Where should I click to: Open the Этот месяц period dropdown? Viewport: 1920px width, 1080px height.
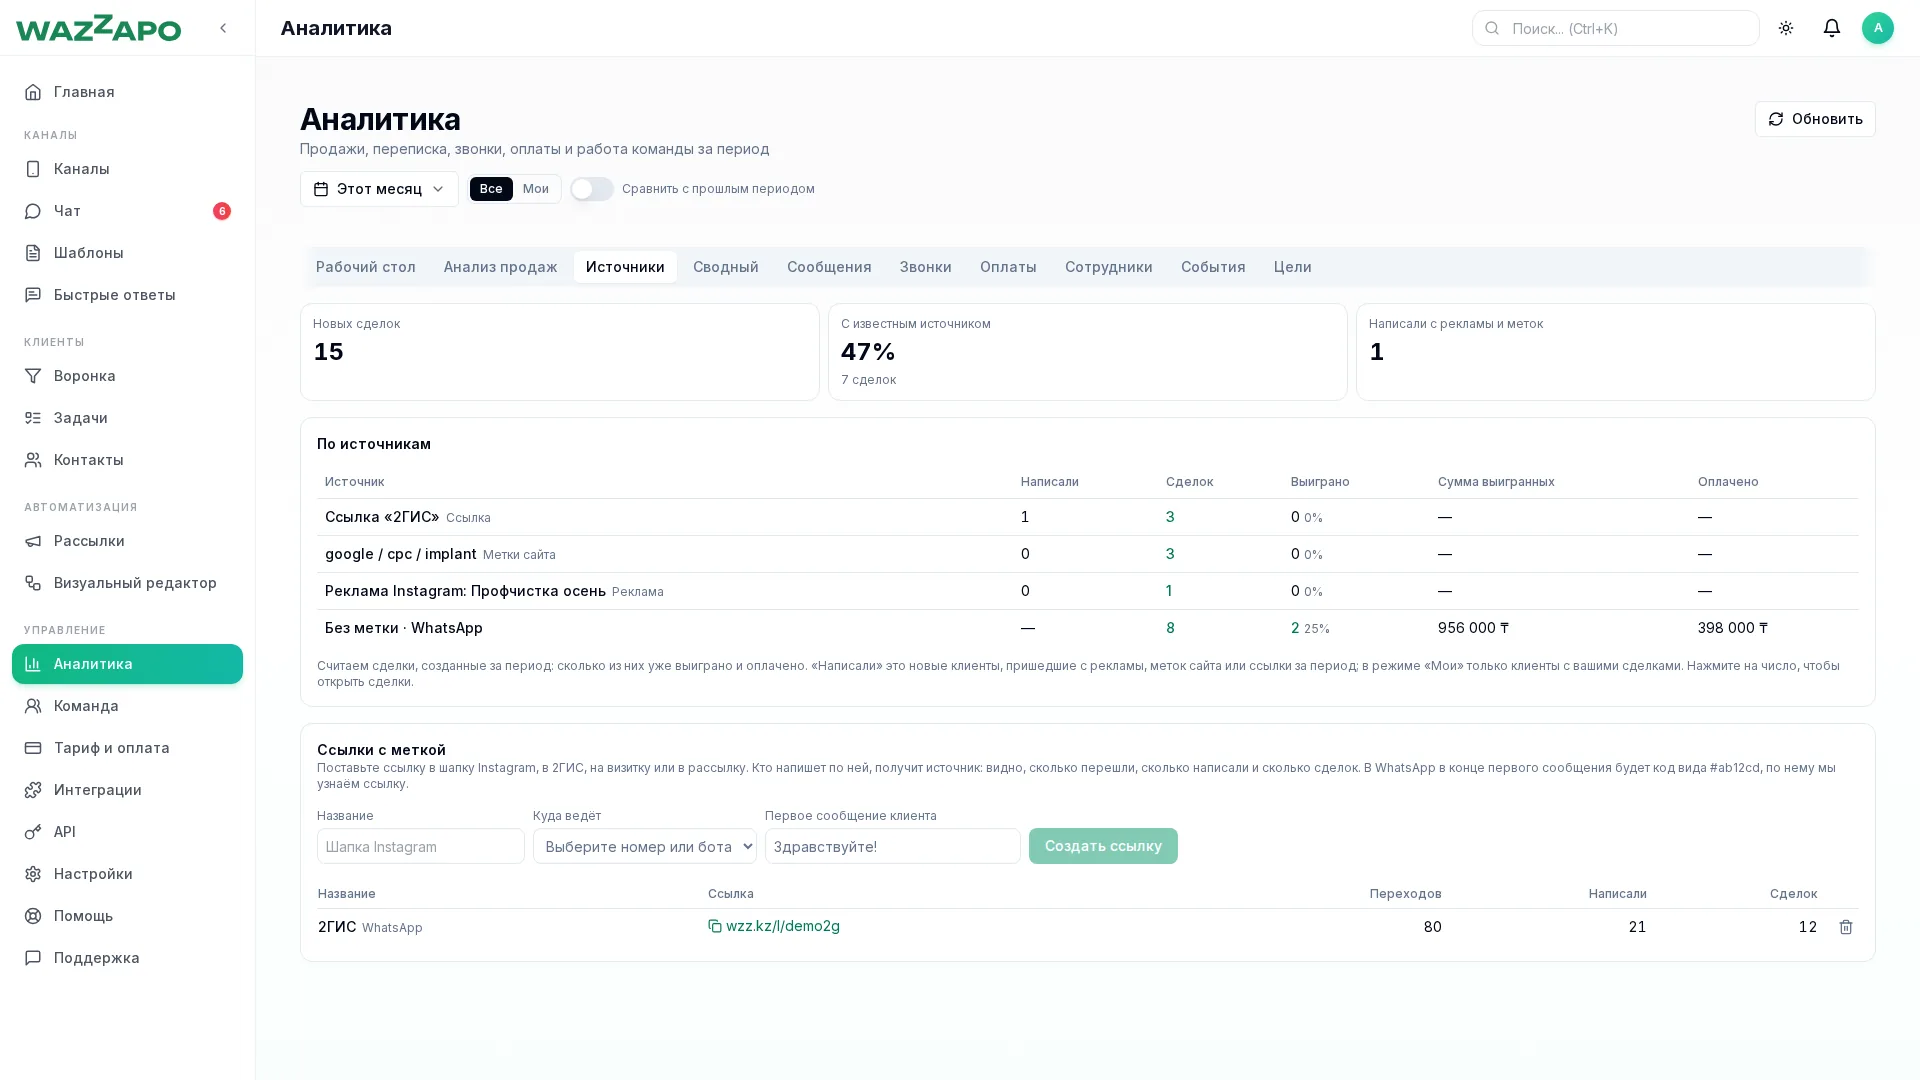[379, 189]
